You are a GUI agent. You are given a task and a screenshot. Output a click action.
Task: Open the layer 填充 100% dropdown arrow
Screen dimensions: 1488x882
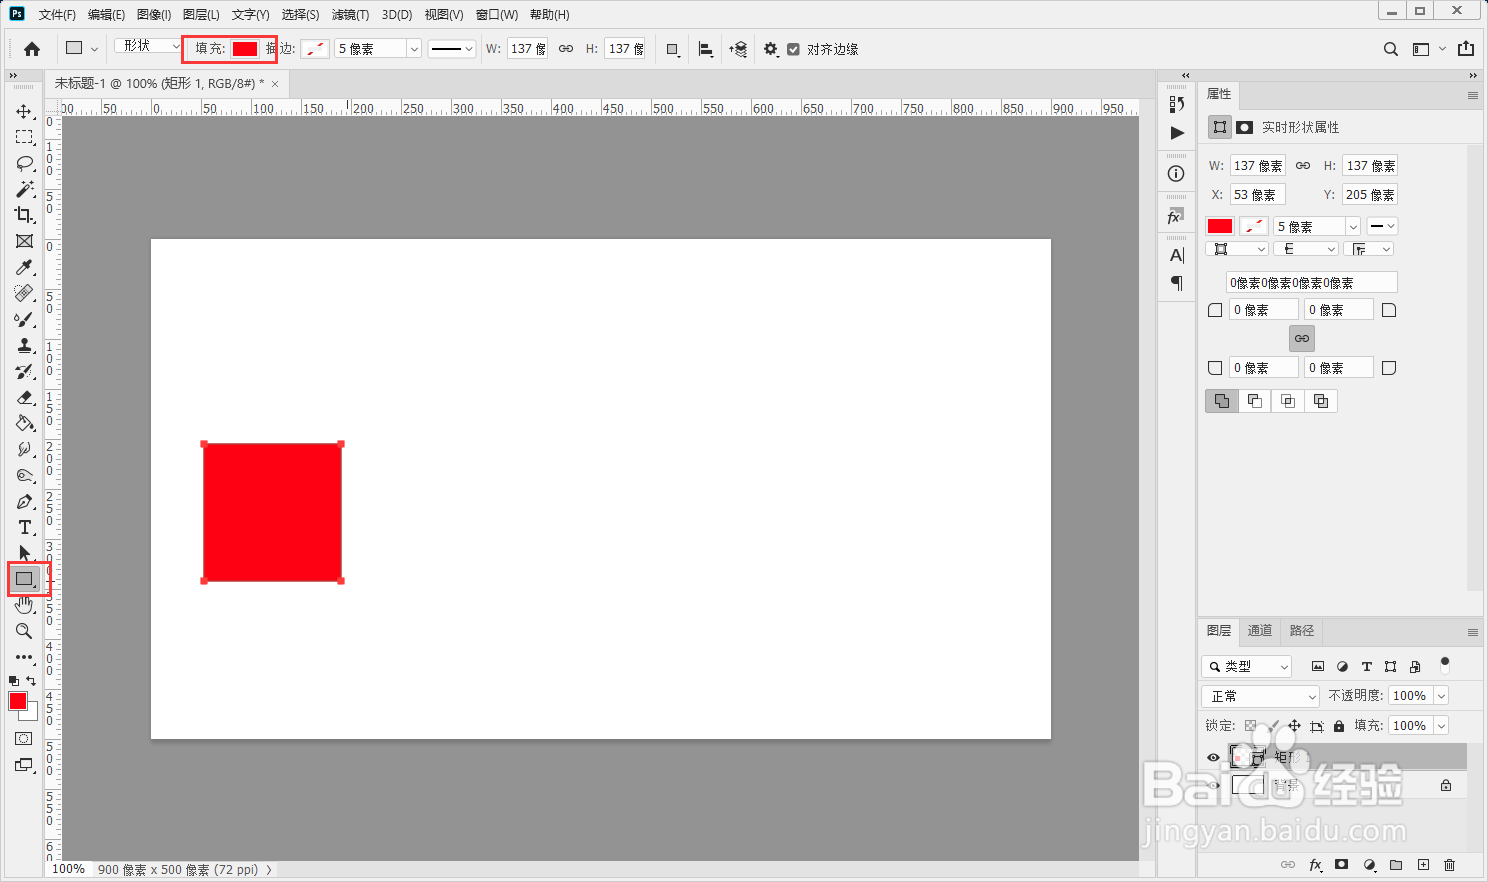click(1441, 726)
